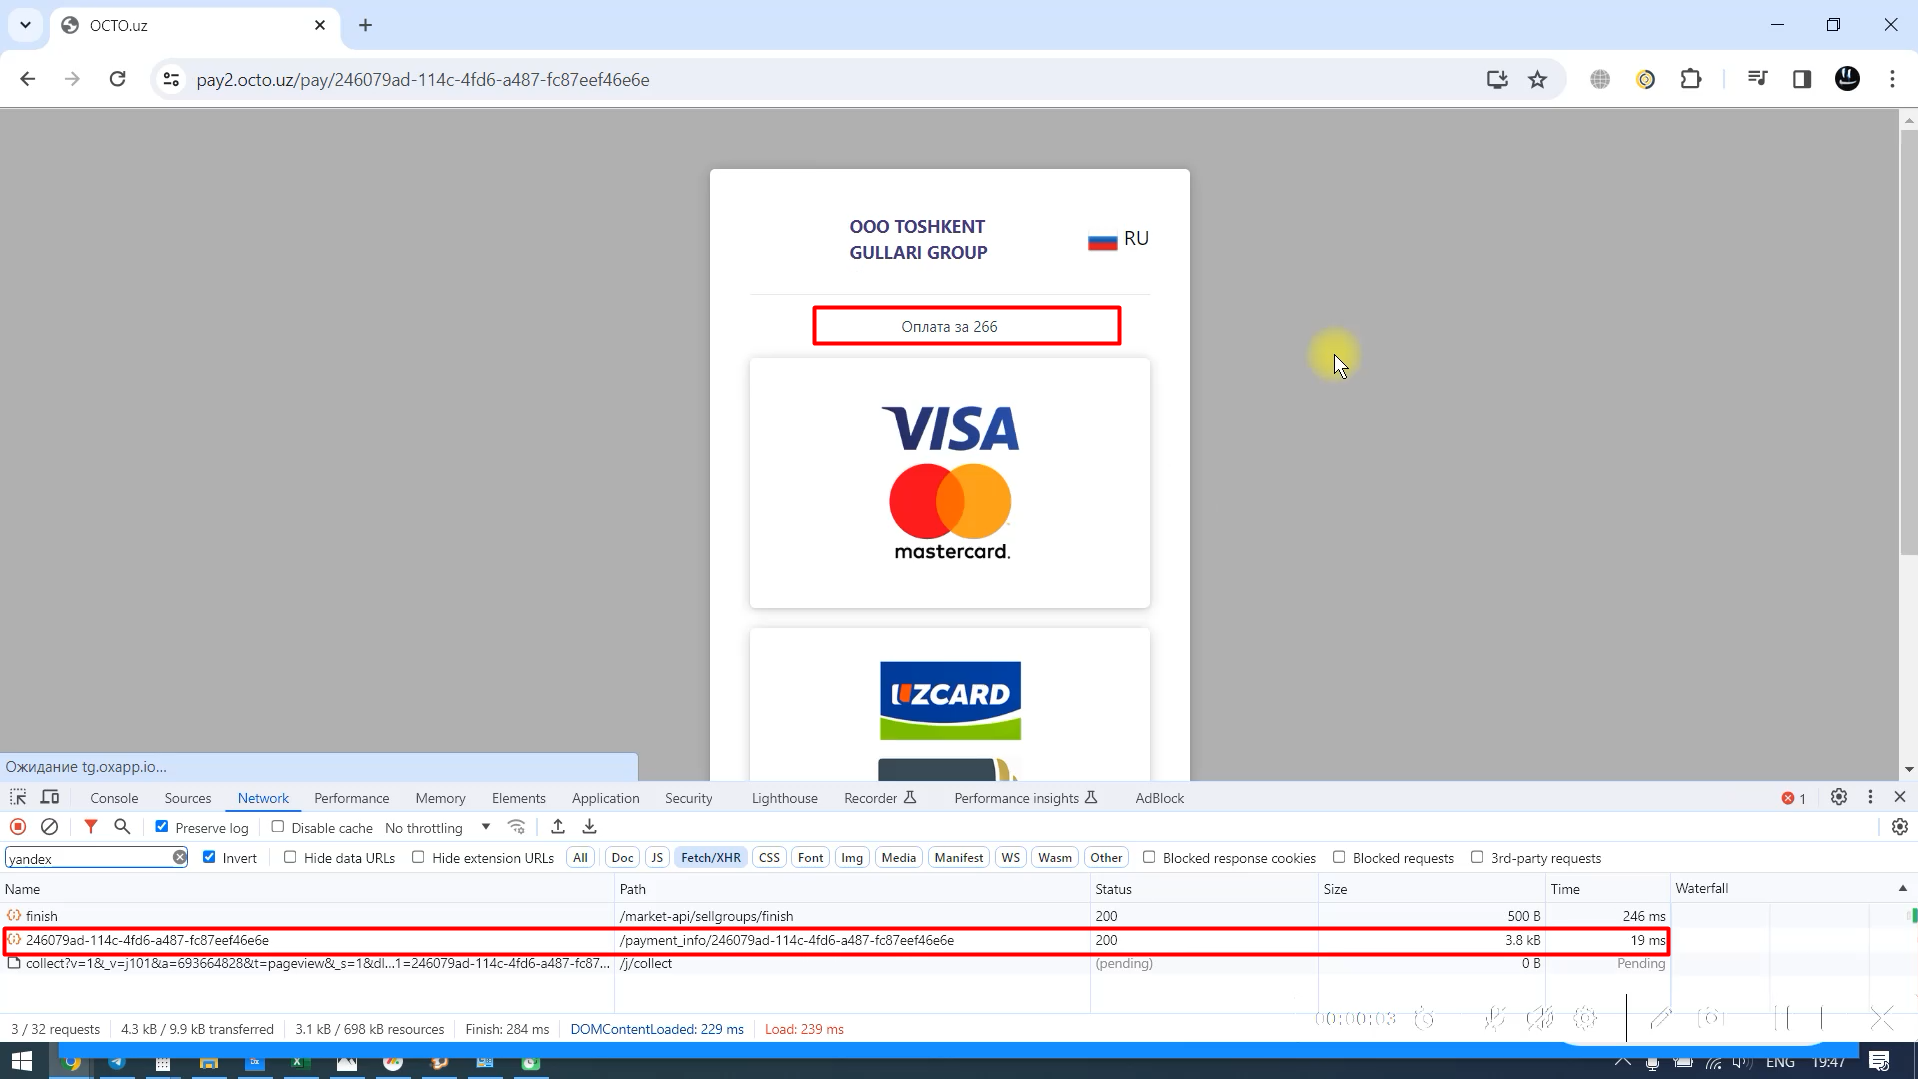Open a new browser tab

coord(365,25)
